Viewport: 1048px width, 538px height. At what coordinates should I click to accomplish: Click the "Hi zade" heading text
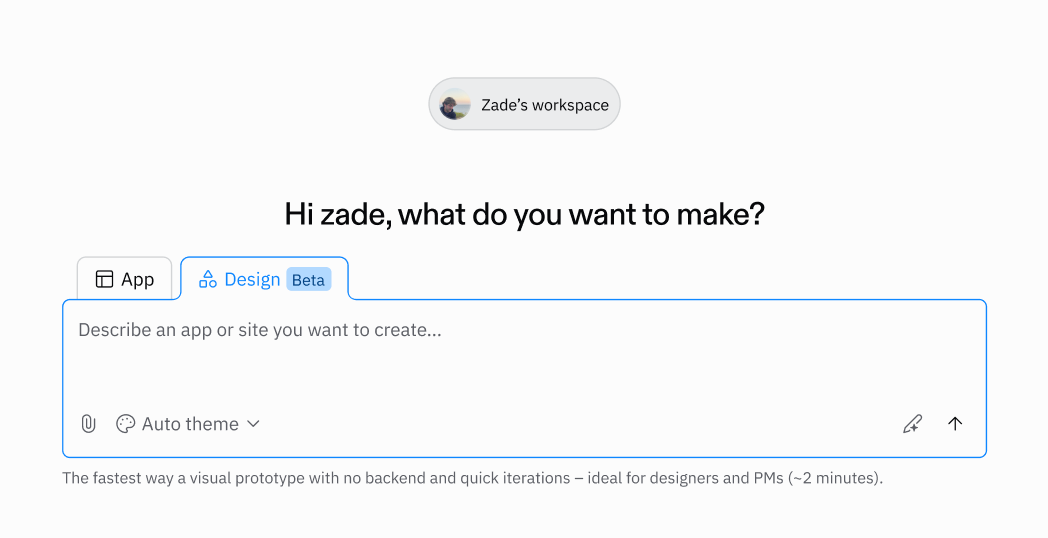coord(524,214)
